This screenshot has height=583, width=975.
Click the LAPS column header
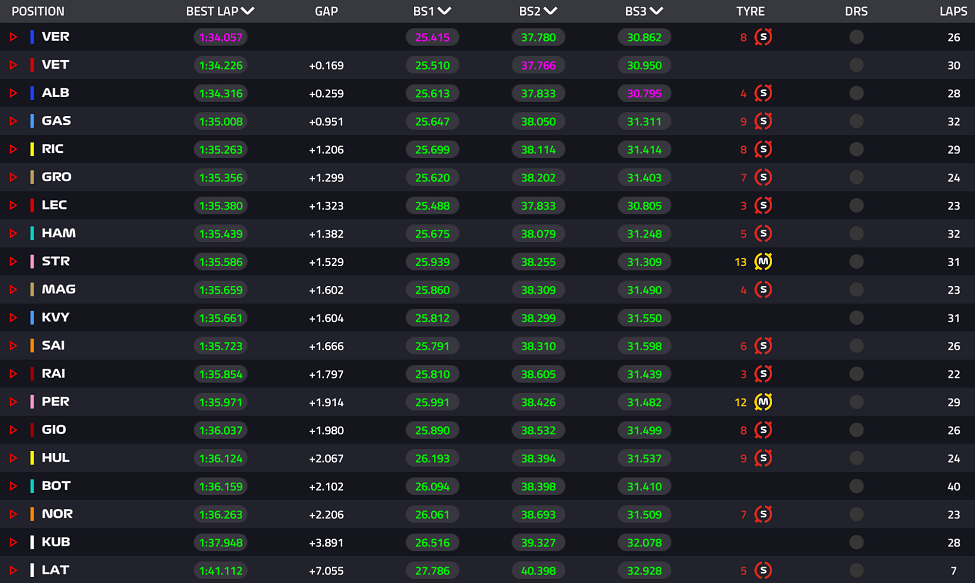click(x=953, y=11)
